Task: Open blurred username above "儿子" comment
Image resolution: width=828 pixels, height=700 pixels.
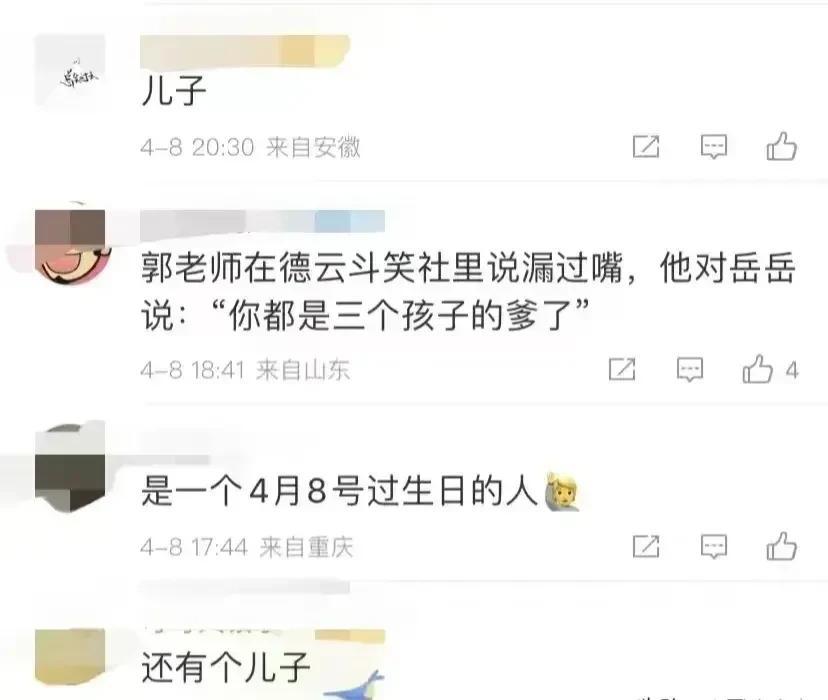Action: [245, 51]
